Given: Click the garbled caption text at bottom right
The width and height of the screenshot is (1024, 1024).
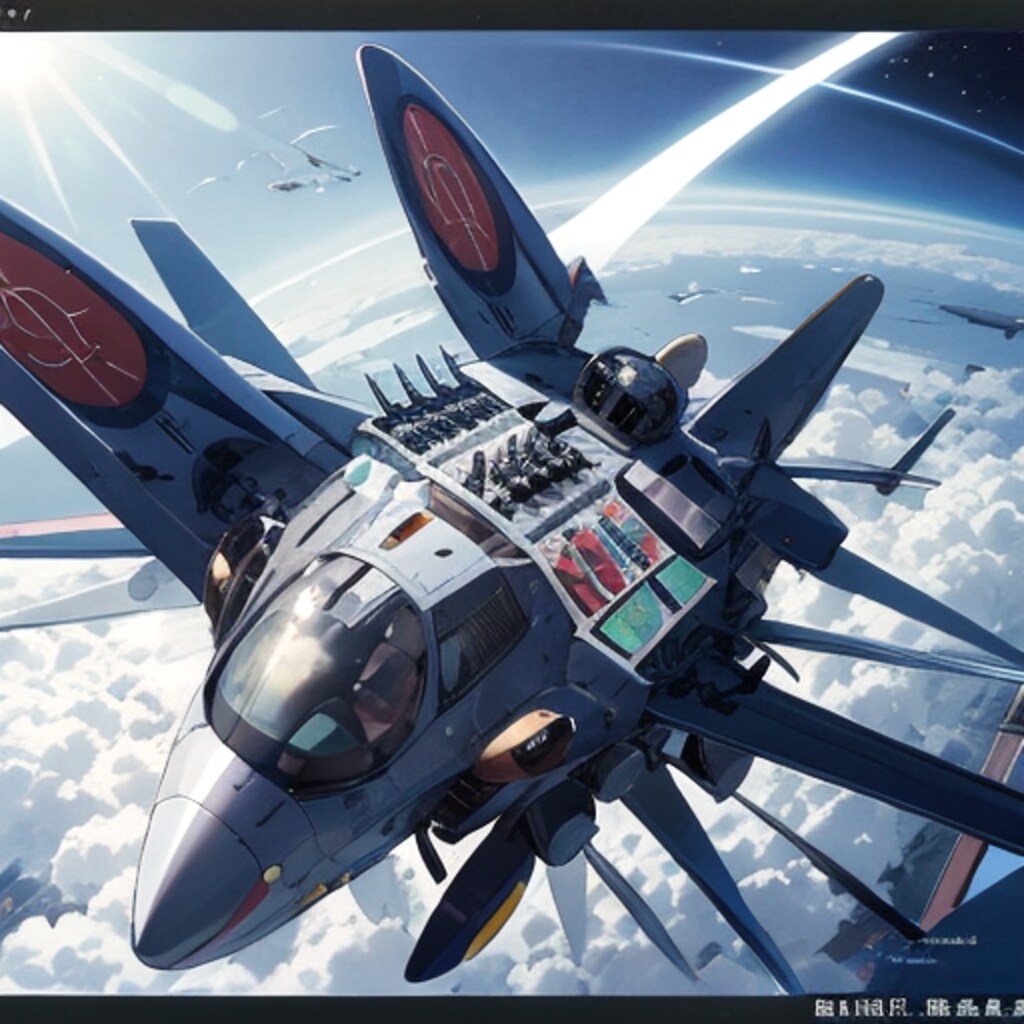Looking at the screenshot, I should coord(917,1009).
